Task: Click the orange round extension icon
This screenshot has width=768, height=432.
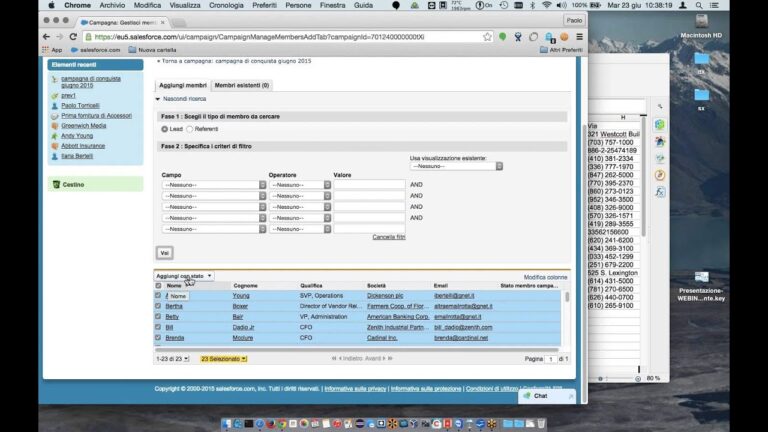Action: [564, 37]
